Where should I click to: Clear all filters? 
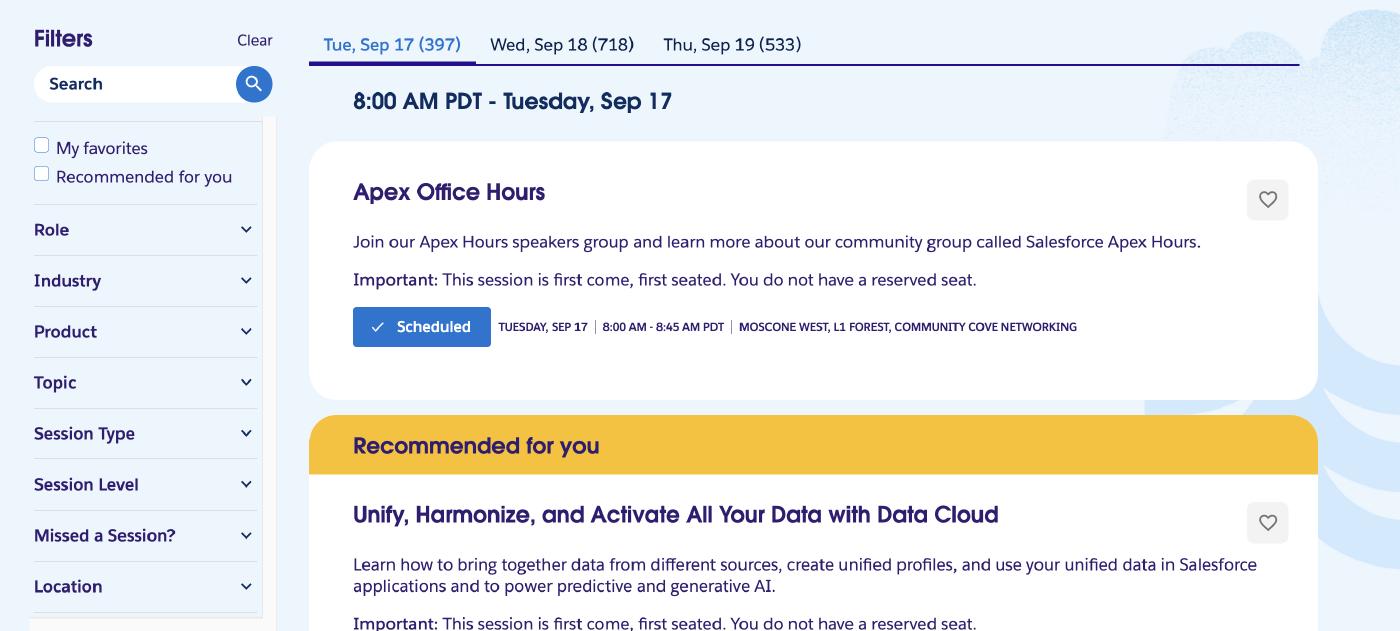pos(254,41)
